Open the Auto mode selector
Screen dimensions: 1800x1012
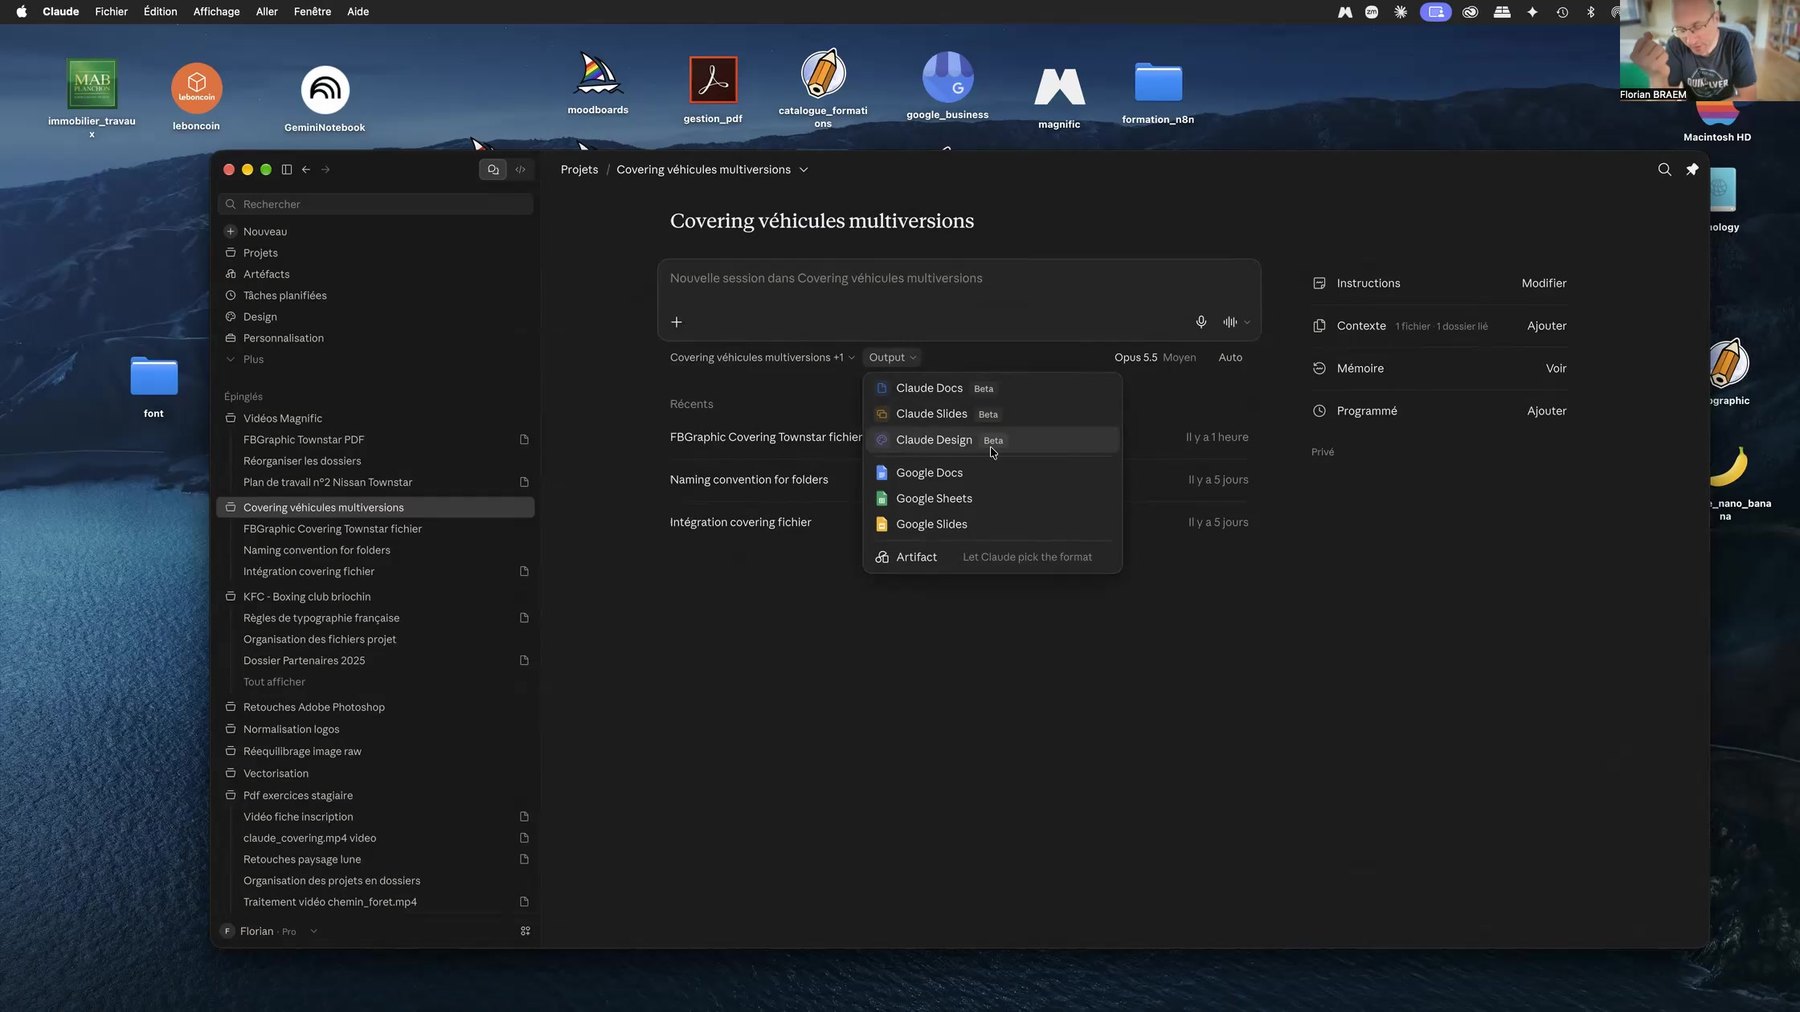[1230, 358]
